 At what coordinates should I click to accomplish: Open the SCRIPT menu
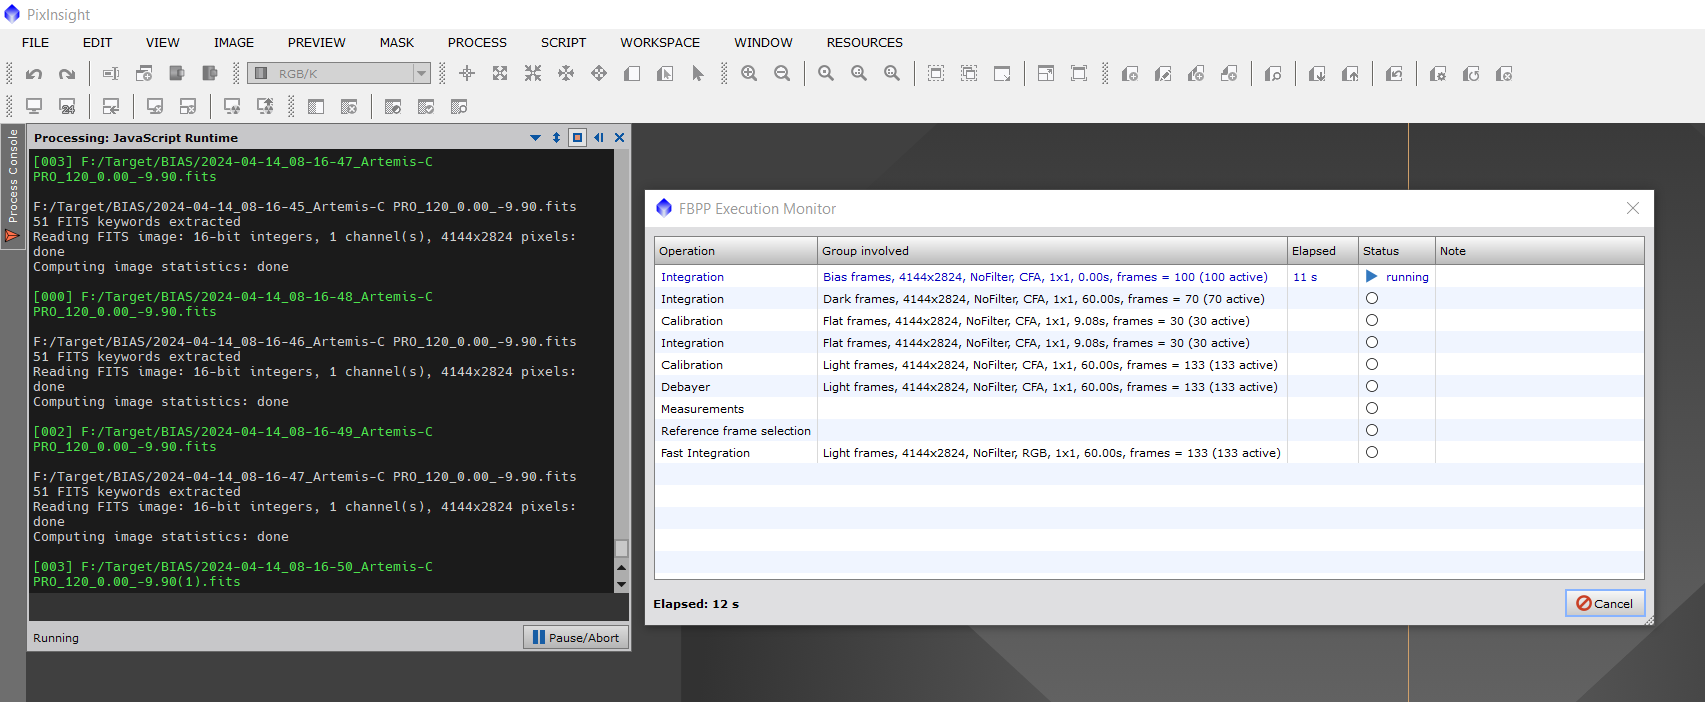[x=563, y=42]
